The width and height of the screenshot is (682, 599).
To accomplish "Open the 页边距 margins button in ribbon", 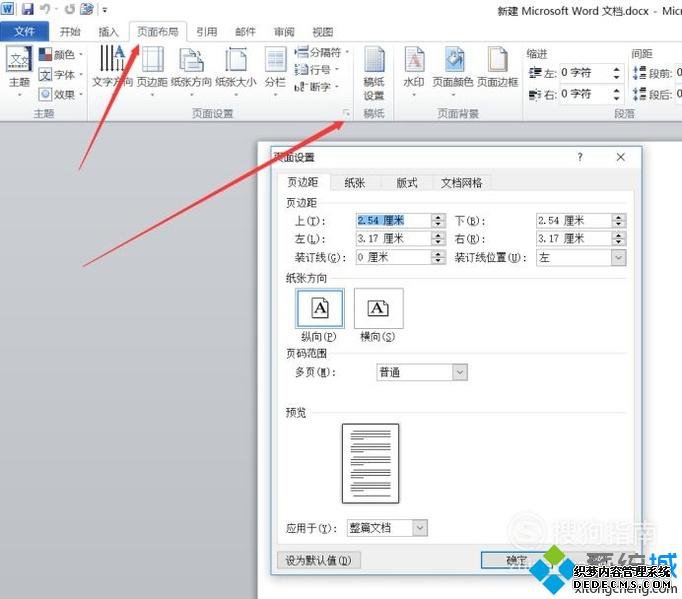I will pyautogui.click(x=152, y=70).
